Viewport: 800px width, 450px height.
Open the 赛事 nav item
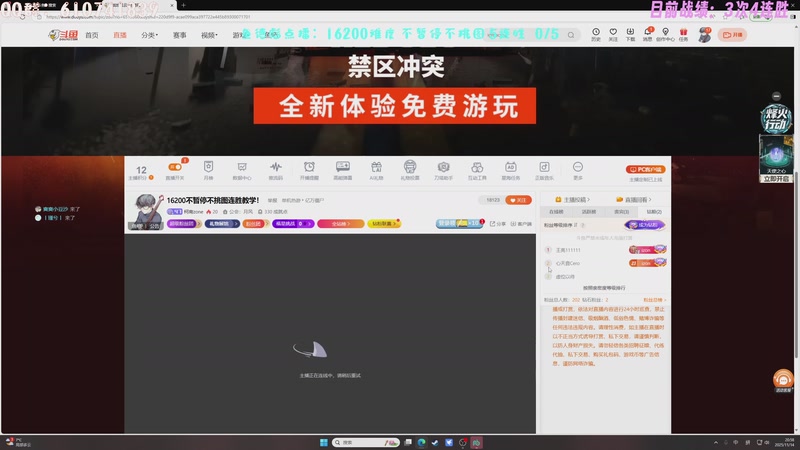[x=180, y=35]
